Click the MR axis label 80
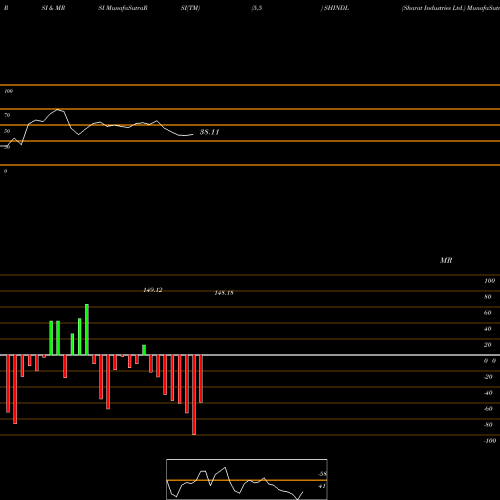Image resolution: width=500 pixels, height=500 pixels. 488,297
